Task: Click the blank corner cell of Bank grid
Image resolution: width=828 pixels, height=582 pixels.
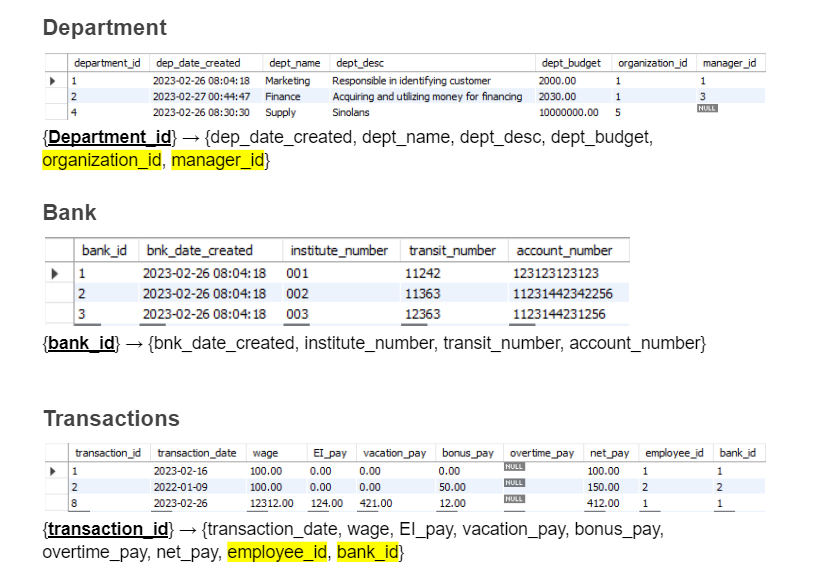Action: (60, 250)
